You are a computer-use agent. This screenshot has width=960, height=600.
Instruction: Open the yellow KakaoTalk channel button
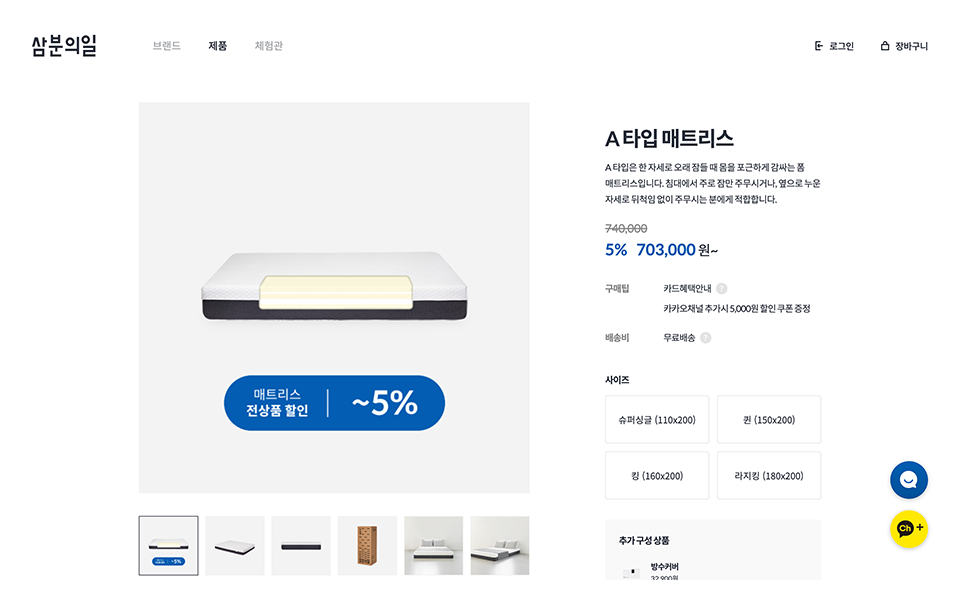[909, 529]
